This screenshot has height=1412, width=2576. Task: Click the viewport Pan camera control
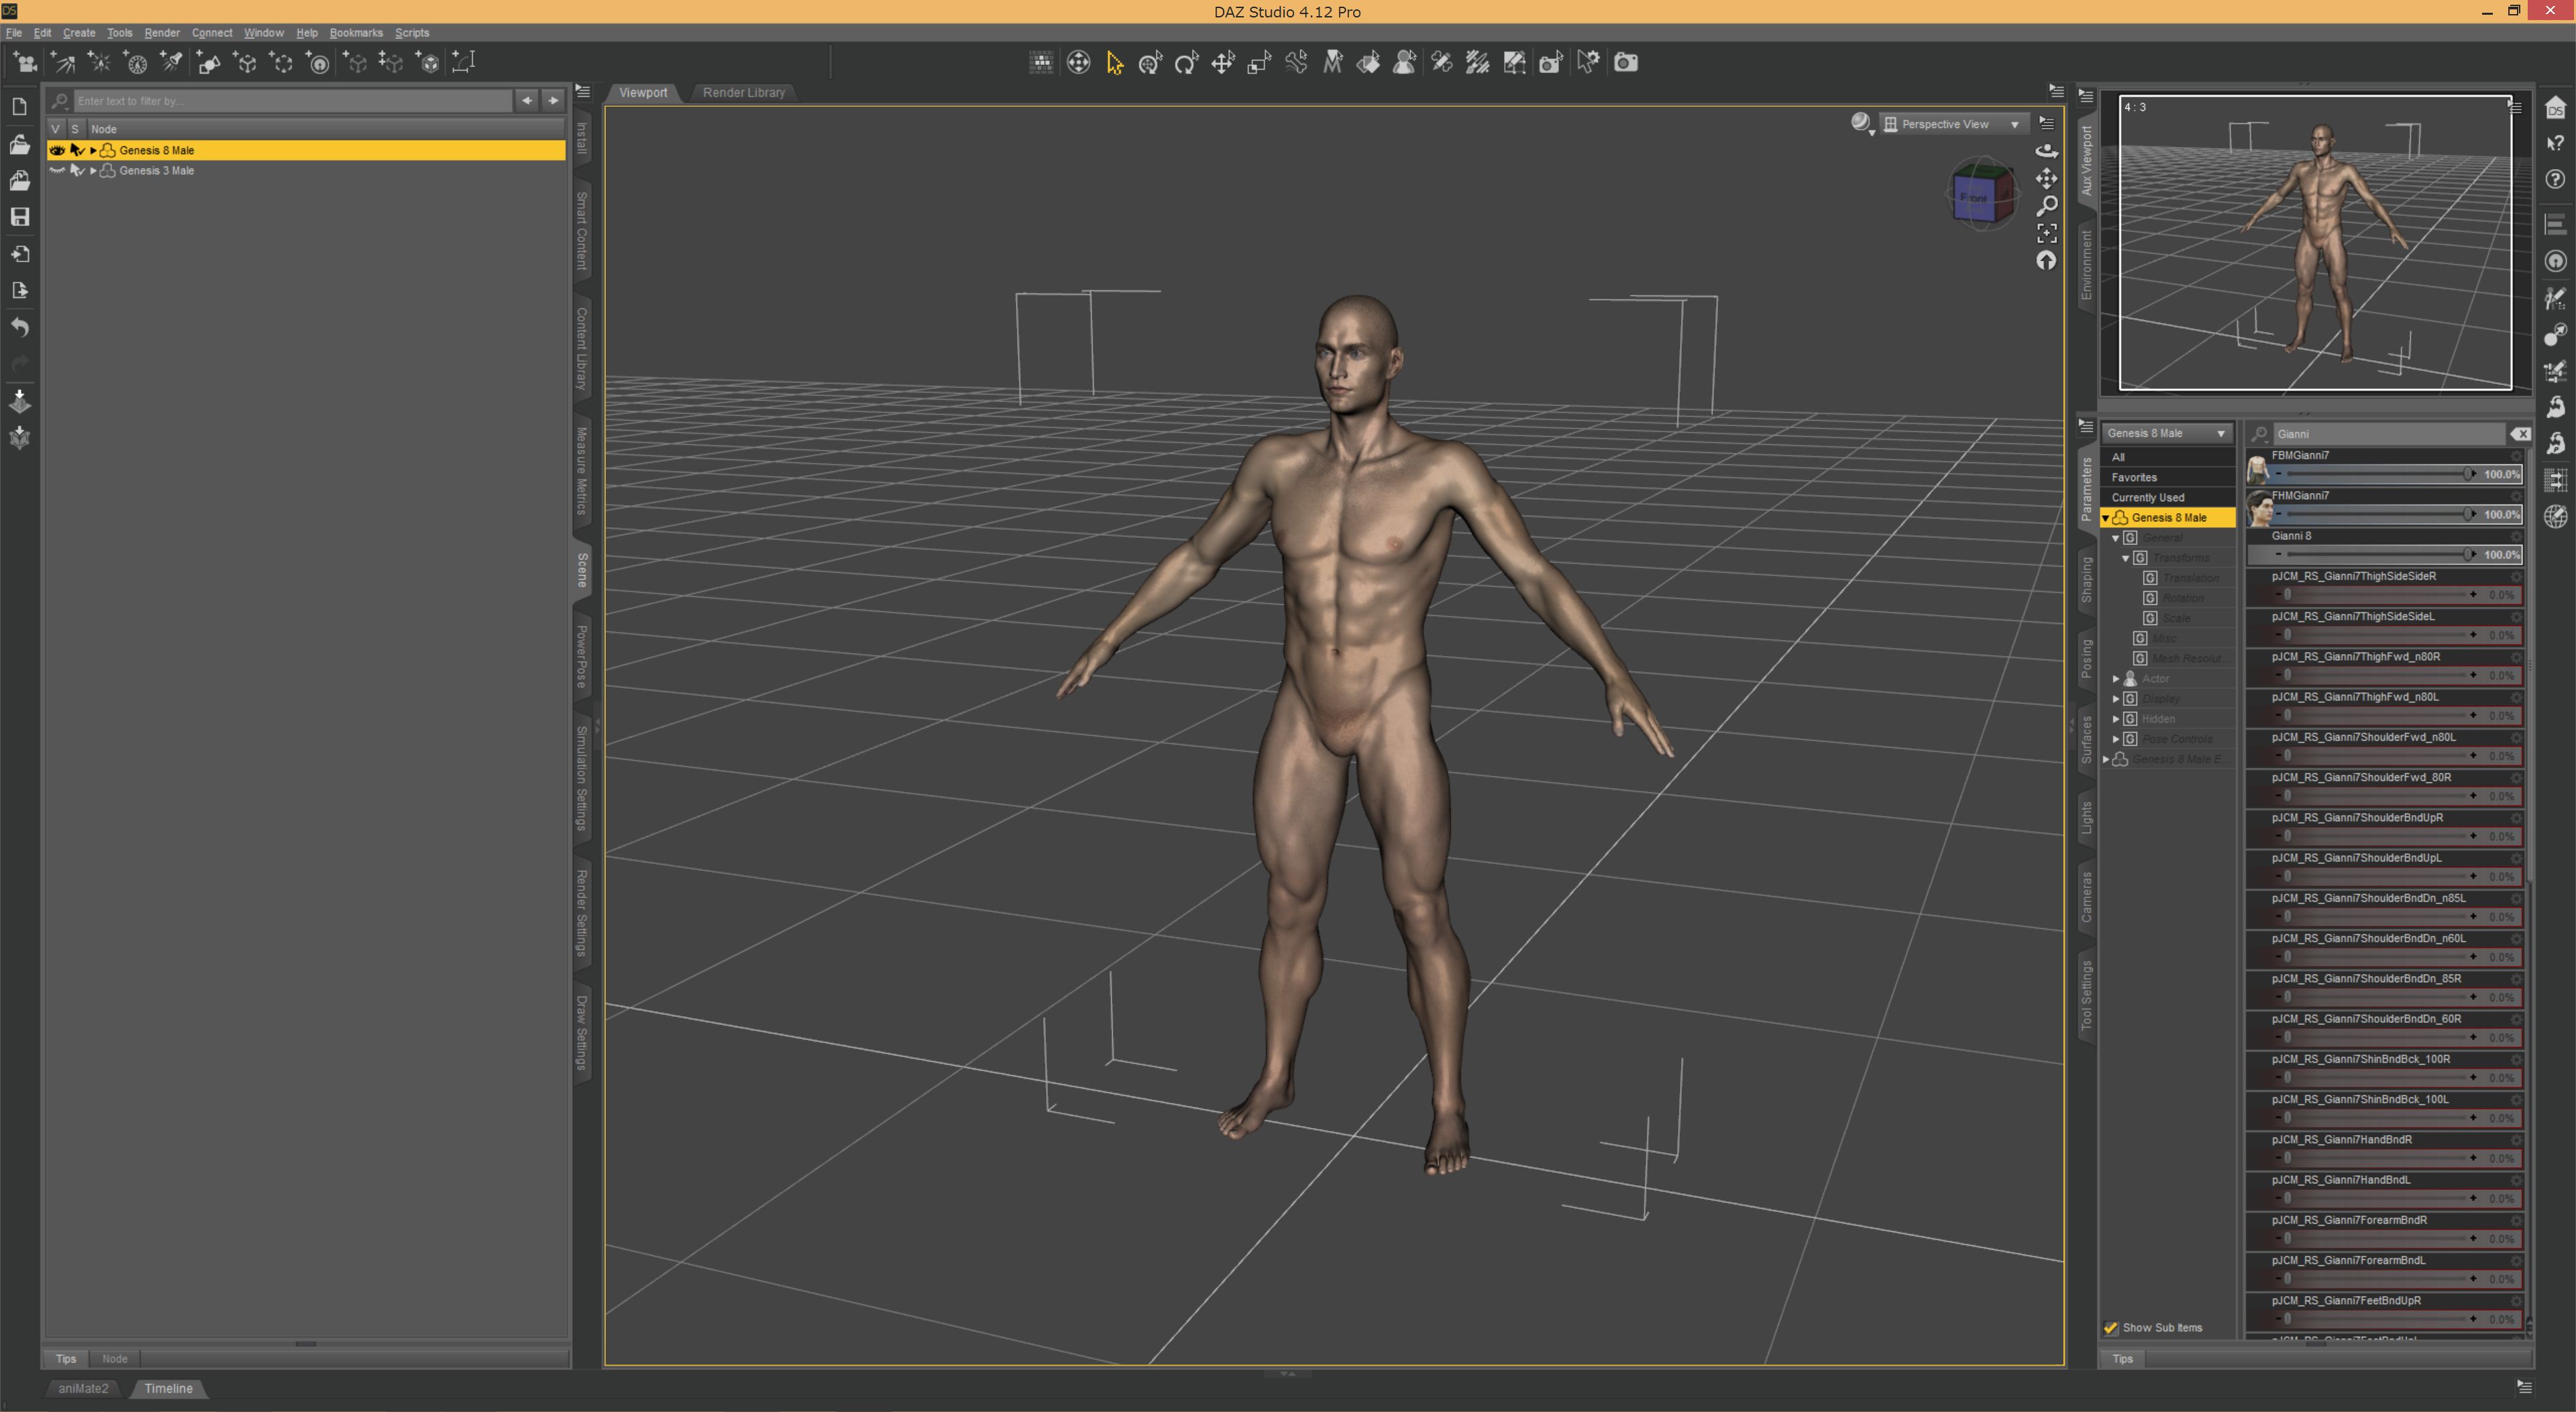(2046, 178)
